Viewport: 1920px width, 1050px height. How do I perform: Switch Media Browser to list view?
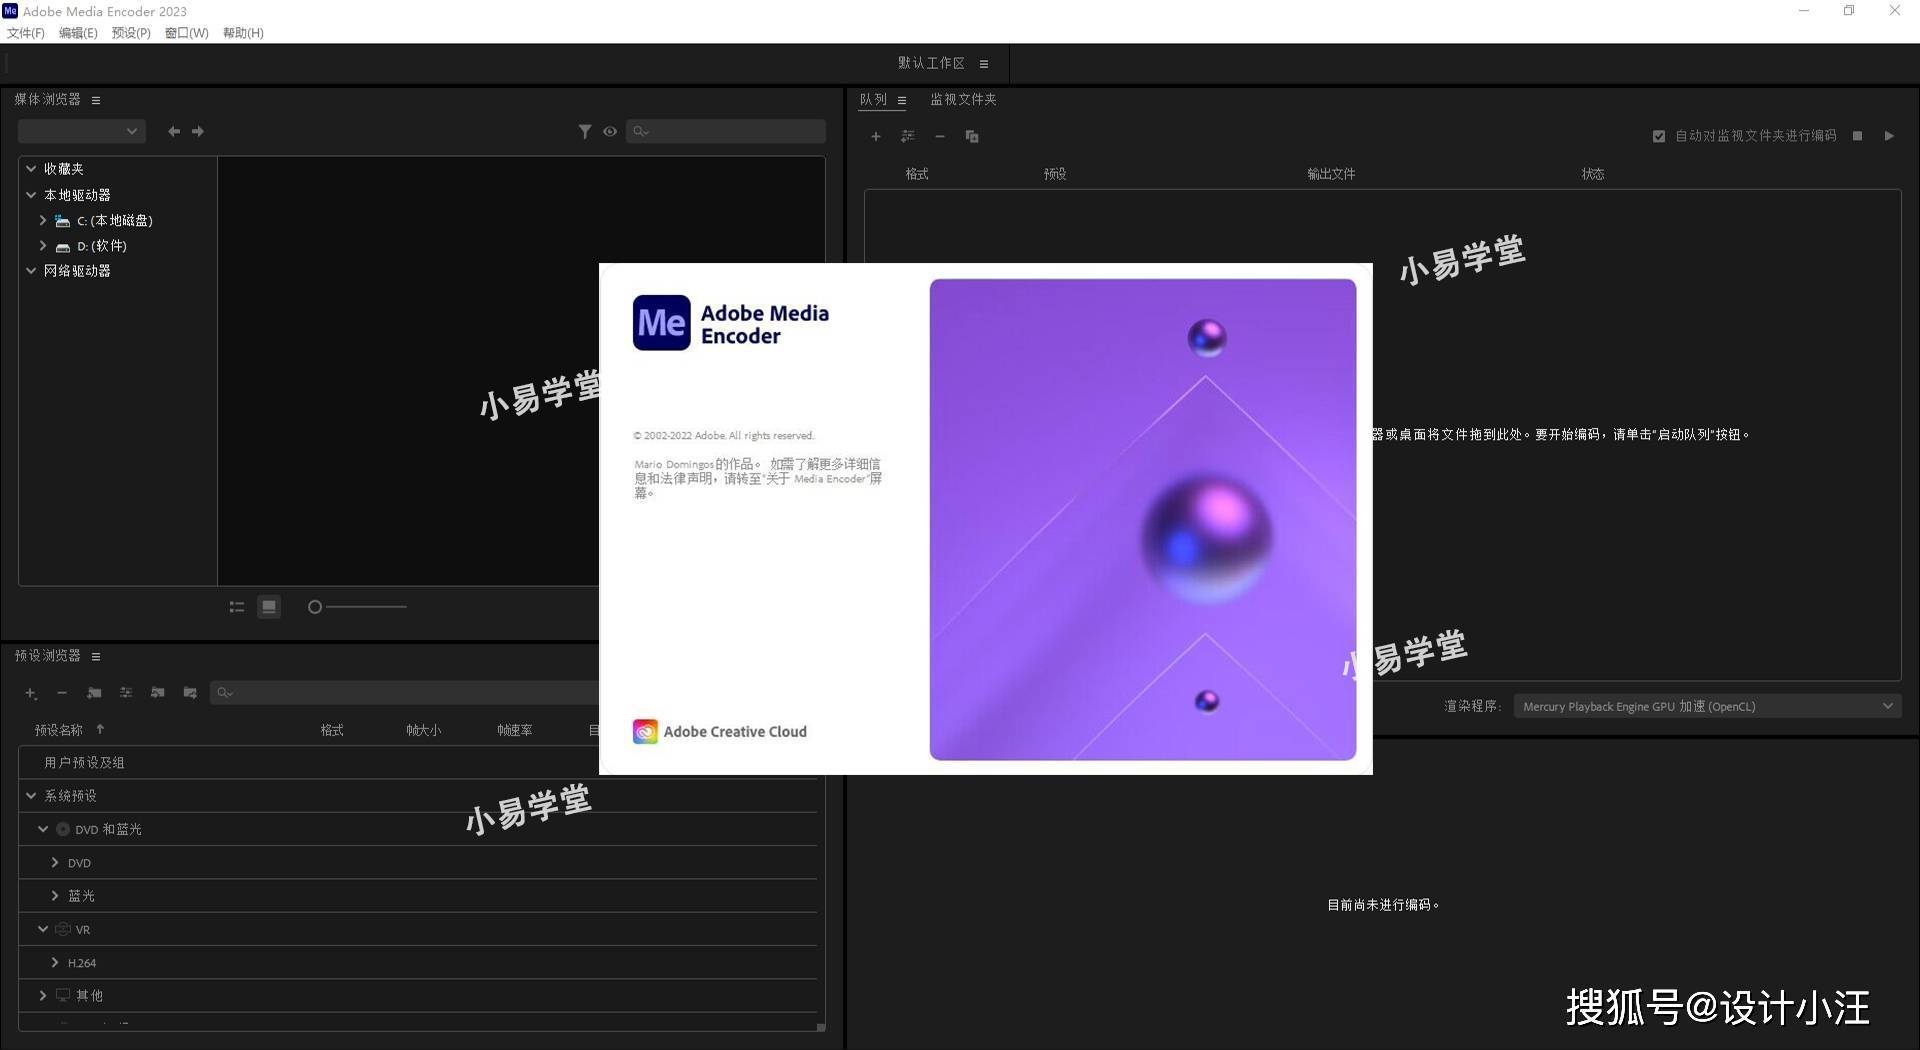(x=237, y=607)
